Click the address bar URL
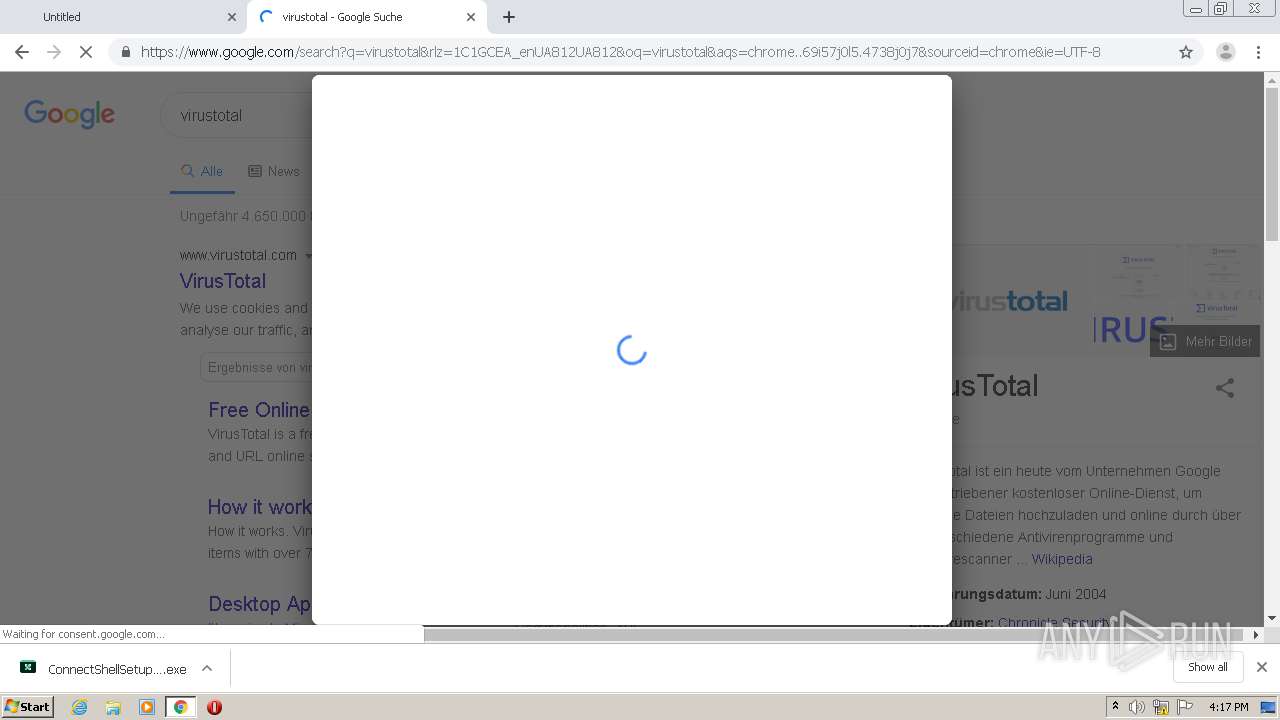The image size is (1280, 720). point(620,52)
